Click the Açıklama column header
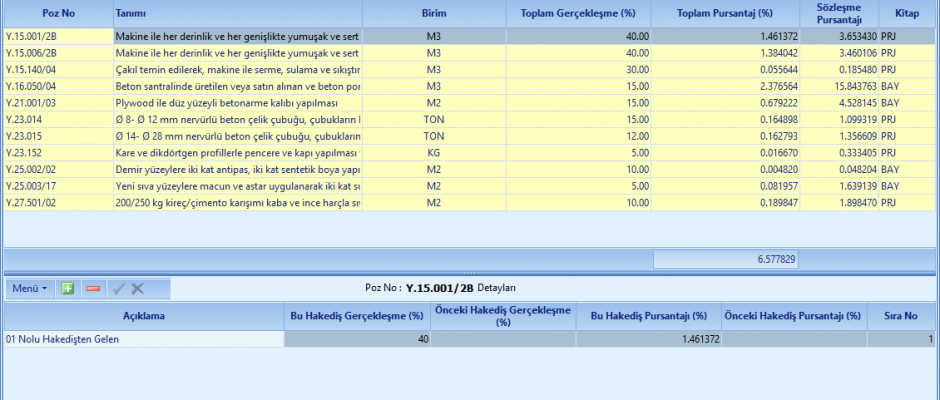Screen dimensions: 940x400 click(x=143, y=316)
